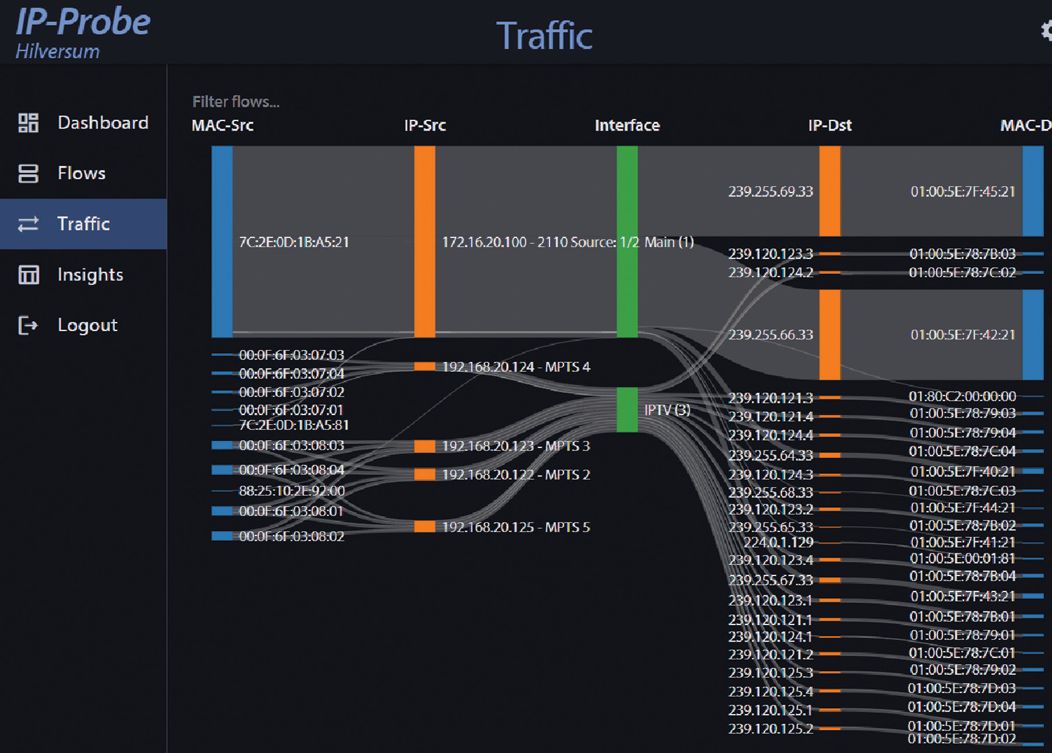This screenshot has width=1052, height=753.
Task: Click the orange 239.255.69.33 destination bar
Action: click(829, 191)
